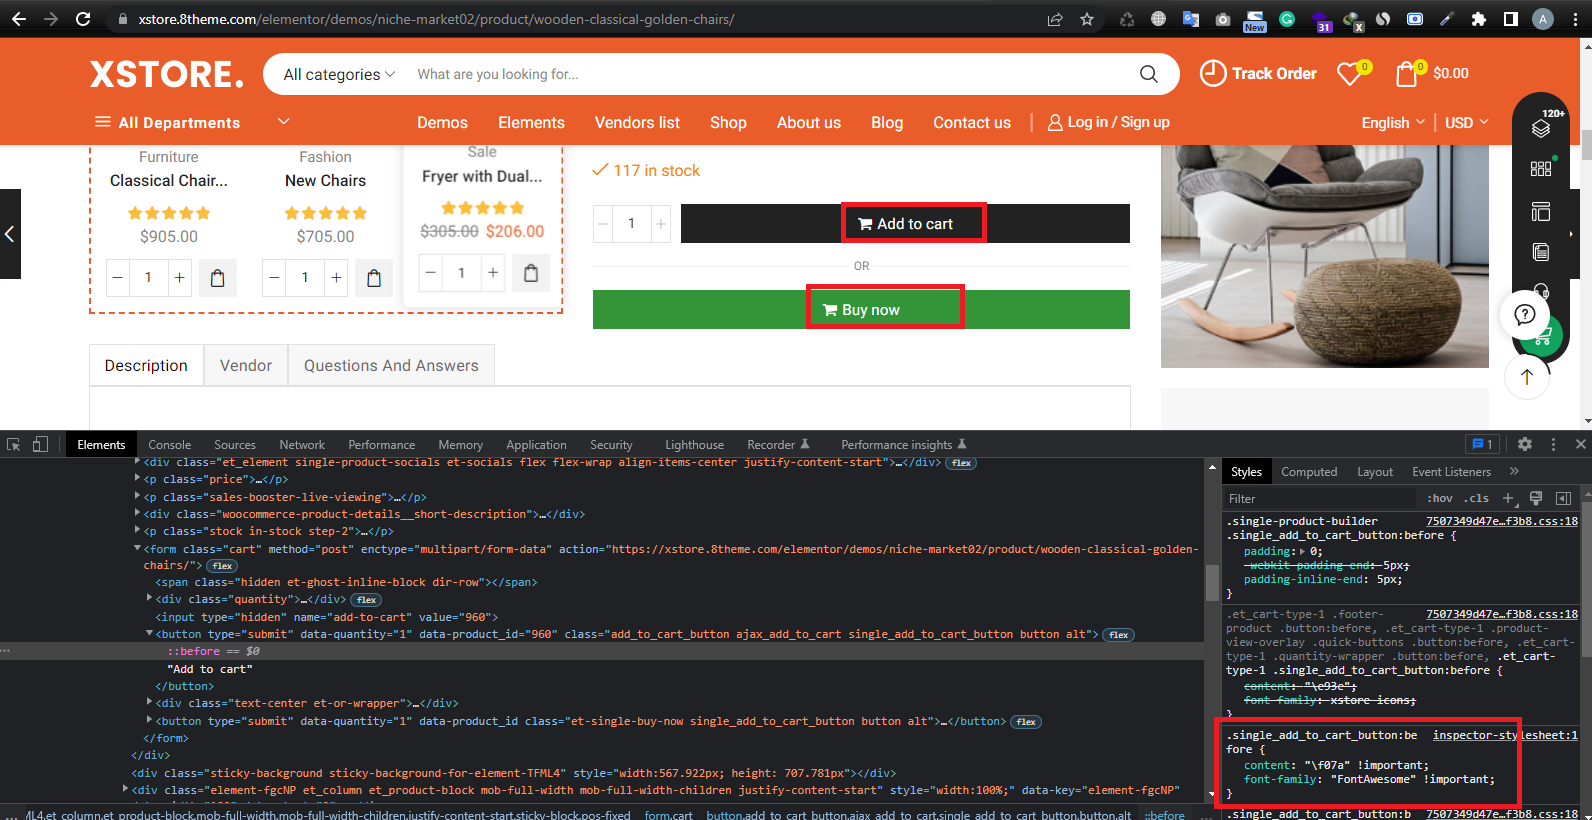Switch to Questions And Answers tab
This screenshot has height=820, width=1592.
pyautogui.click(x=391, y=365)
